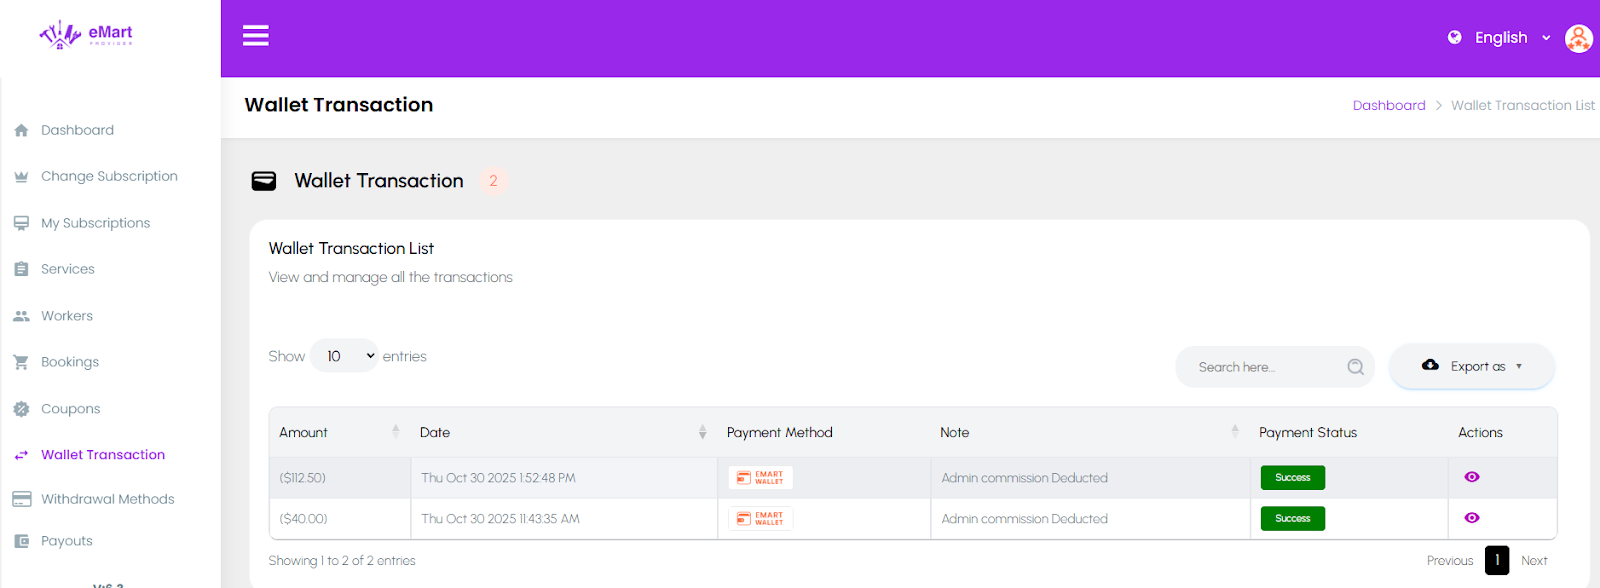Click the Bookings cart icon in sidebar

coord(21,362)
